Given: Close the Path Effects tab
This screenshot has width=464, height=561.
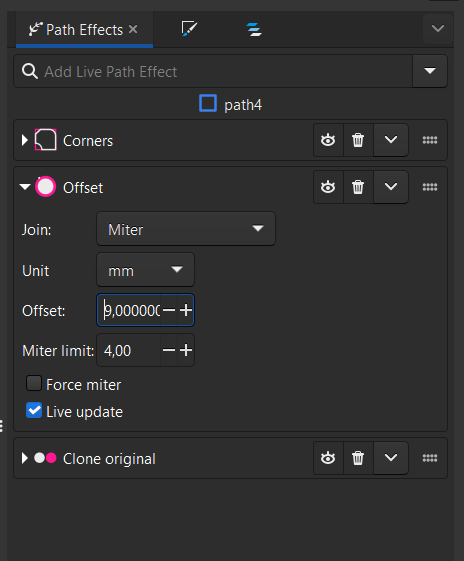Looking at the screenshot, I should [x=133, y=29].
